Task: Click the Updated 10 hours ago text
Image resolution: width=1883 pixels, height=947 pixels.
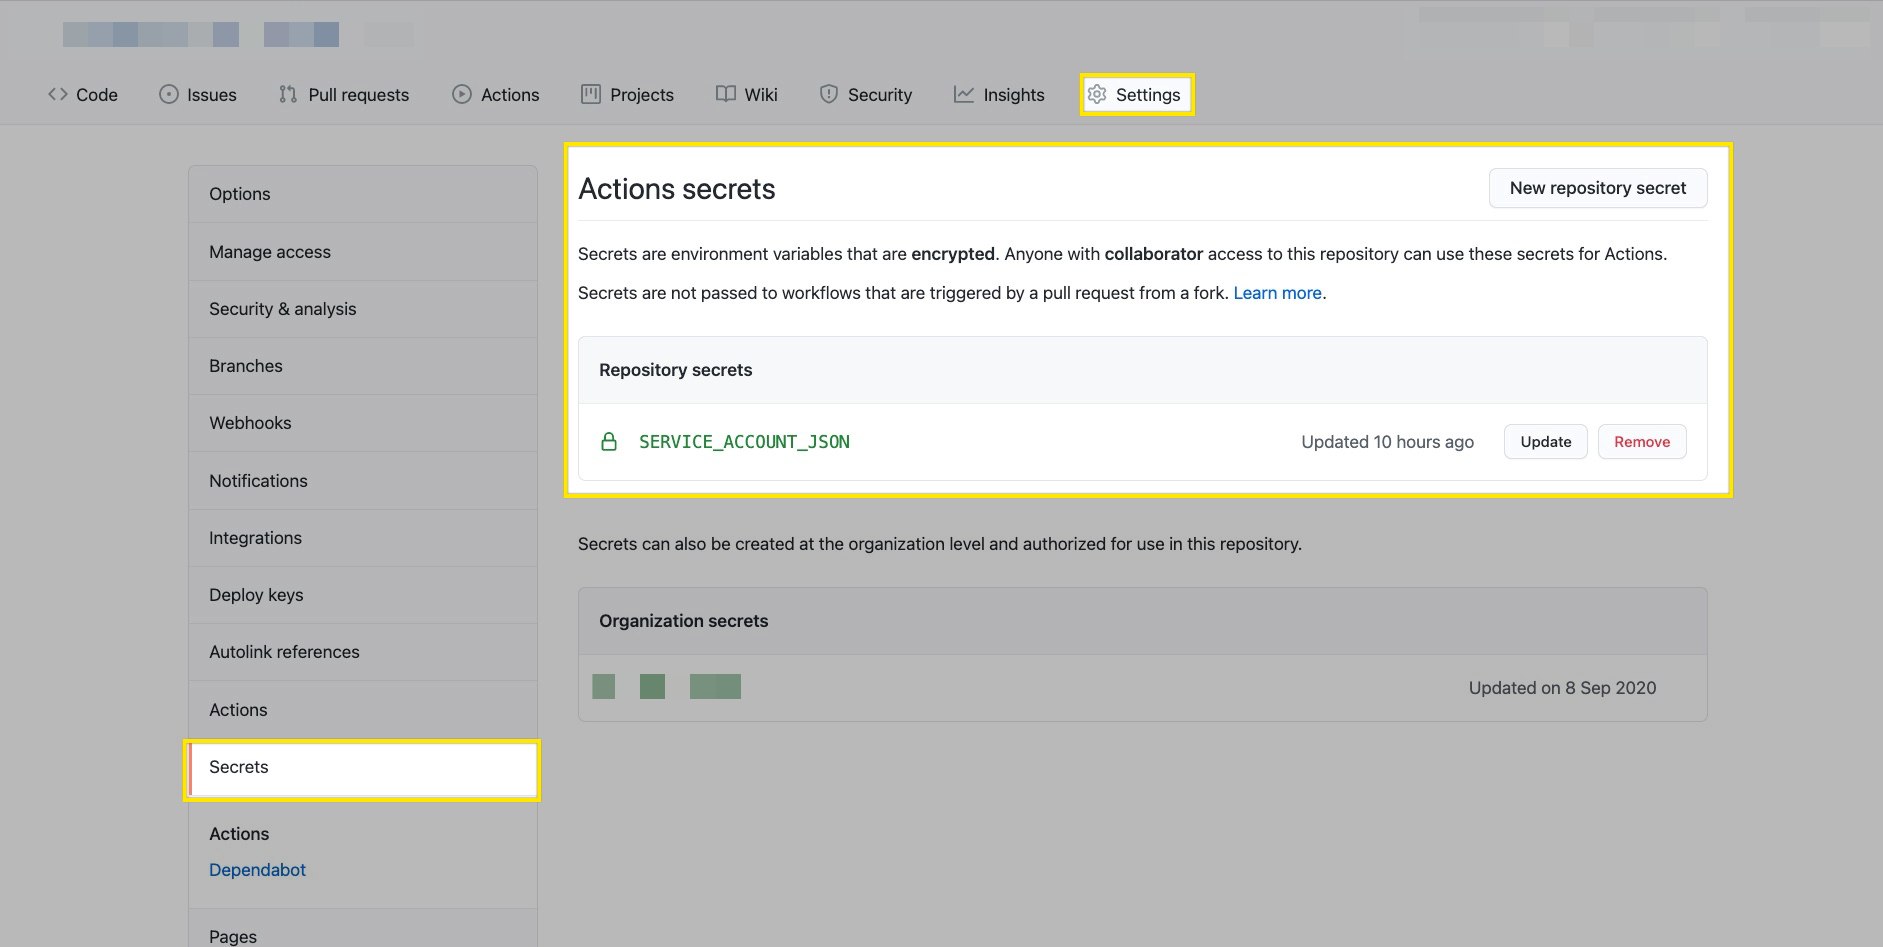Action: coord(1387,442)
